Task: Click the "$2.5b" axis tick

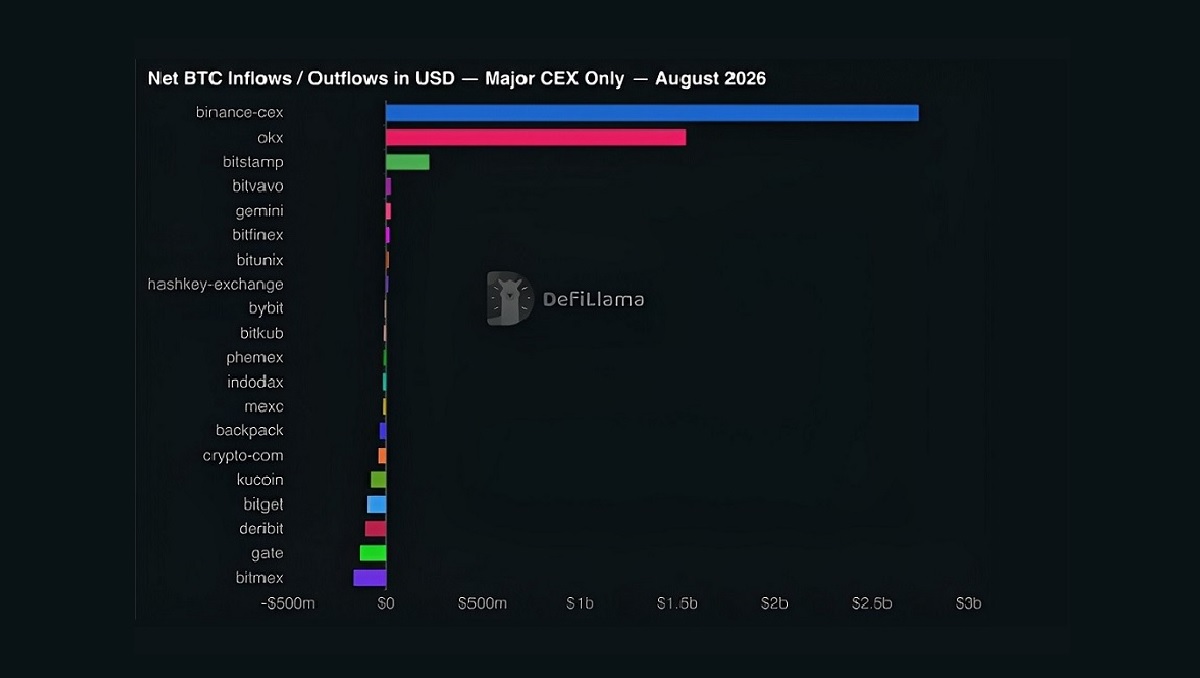Action: tap(872, 604)
